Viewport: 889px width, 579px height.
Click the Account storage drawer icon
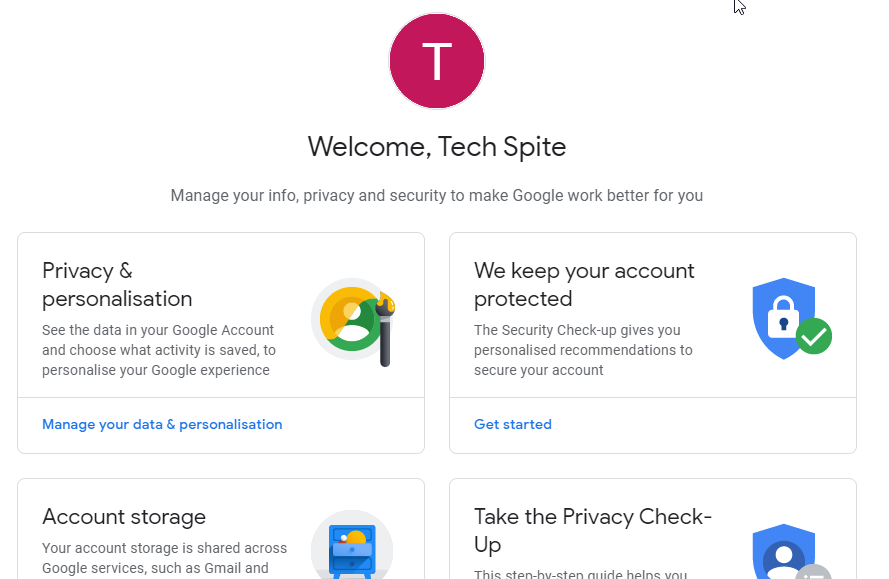coord(352,547)
